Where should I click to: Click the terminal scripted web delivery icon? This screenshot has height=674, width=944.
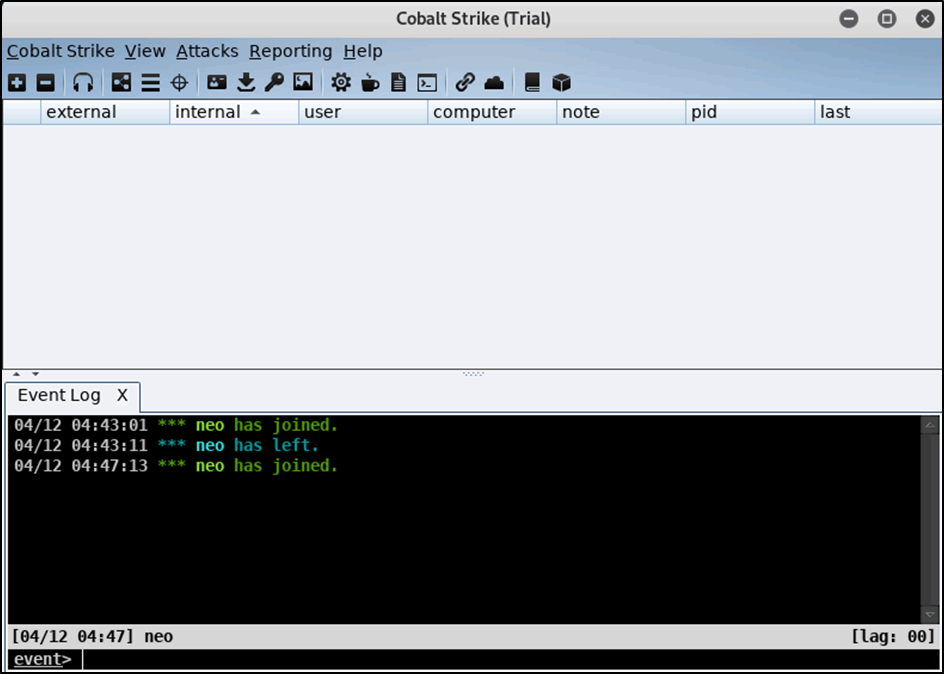click(x=427, y=82)
